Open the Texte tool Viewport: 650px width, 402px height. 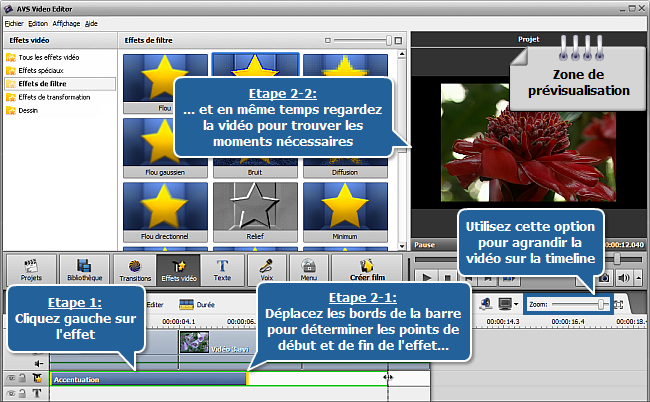222,270
